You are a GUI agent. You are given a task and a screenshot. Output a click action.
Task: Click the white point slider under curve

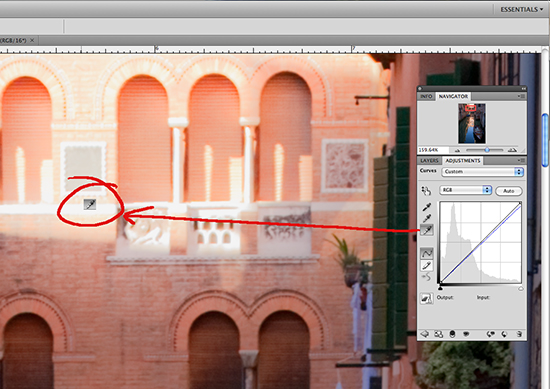click(x=521, y=288)
